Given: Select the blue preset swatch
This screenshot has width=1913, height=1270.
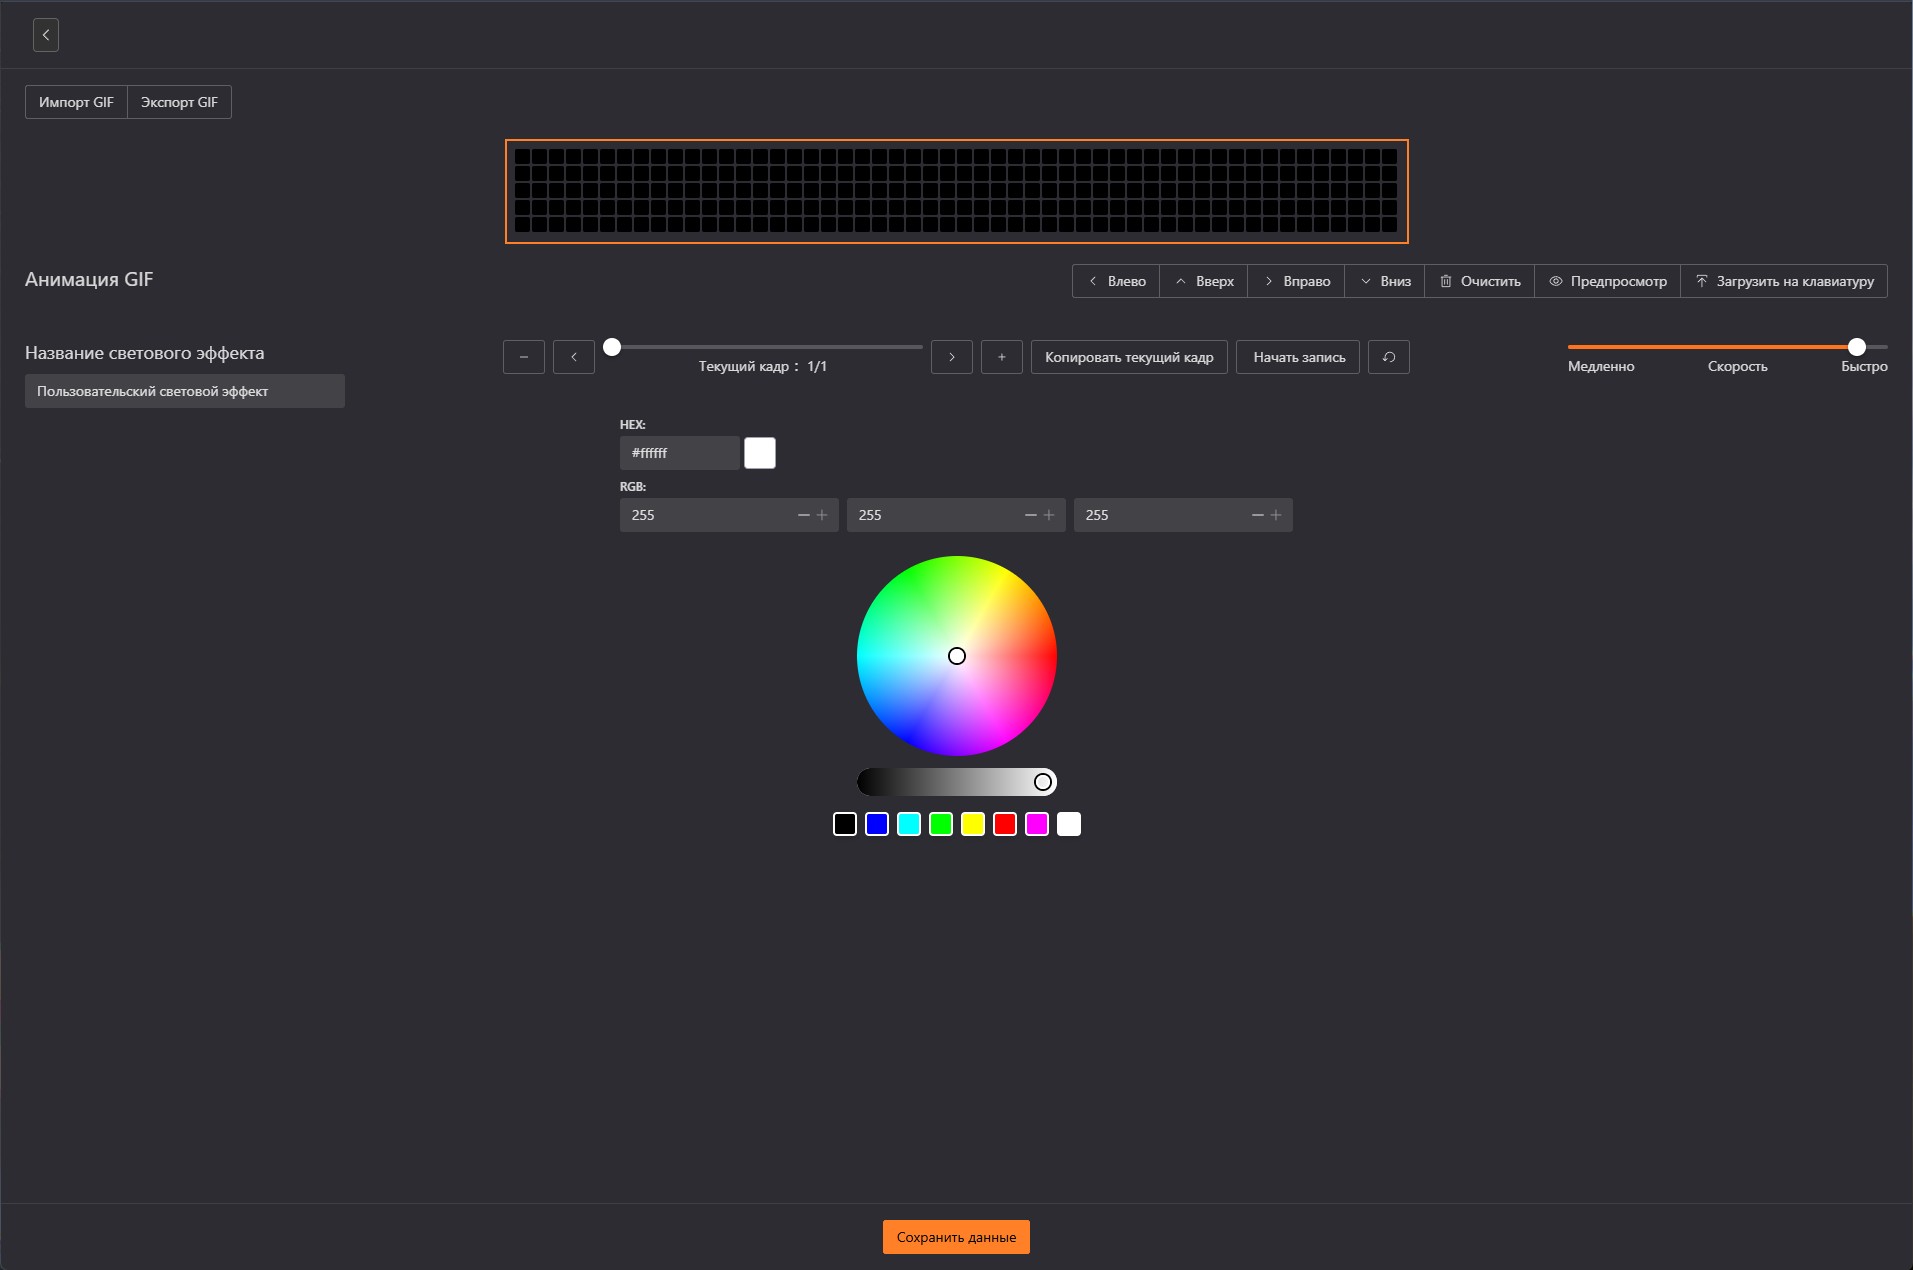Looking at the screenshot, I should click(x=877, y=824).
